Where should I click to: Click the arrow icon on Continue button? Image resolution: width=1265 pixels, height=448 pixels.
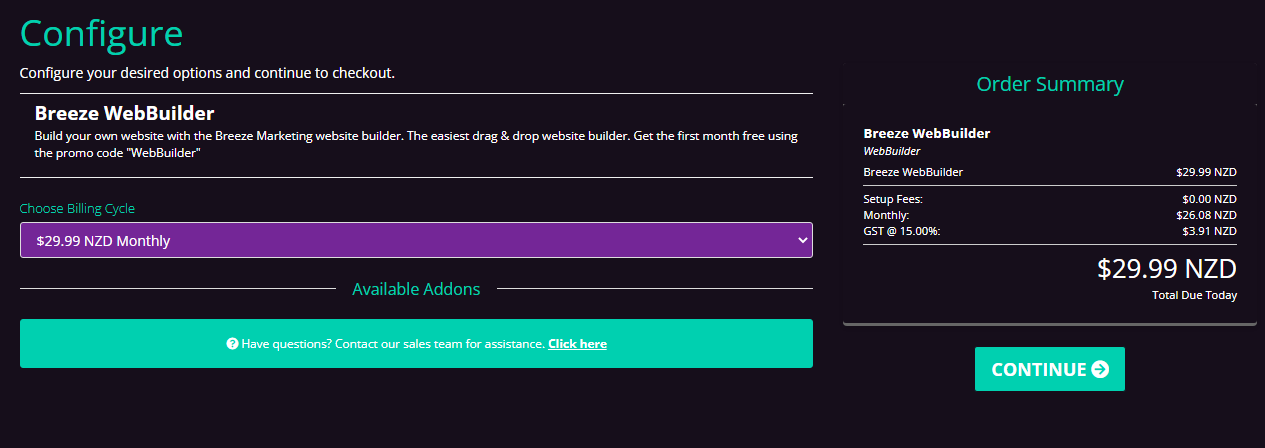coord(1100,370)
